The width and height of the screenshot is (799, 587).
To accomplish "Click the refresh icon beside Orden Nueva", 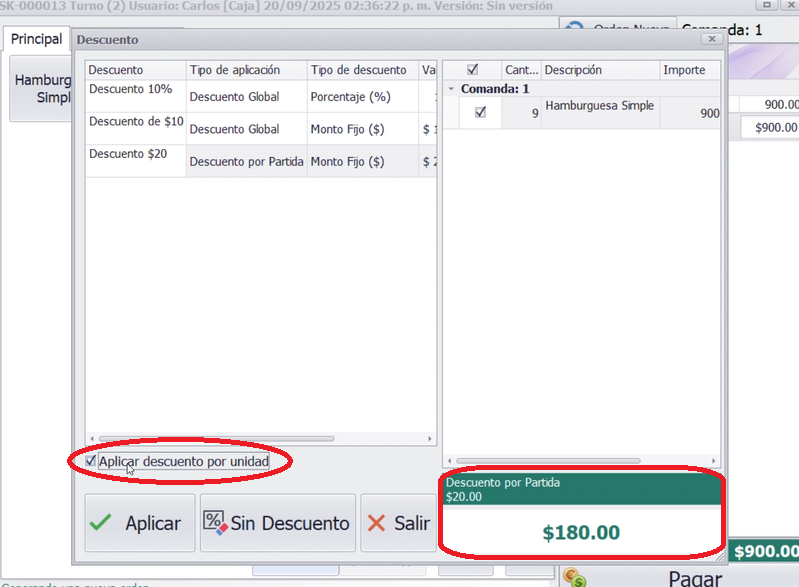I will pyautogui.click(x=574, y=30).
